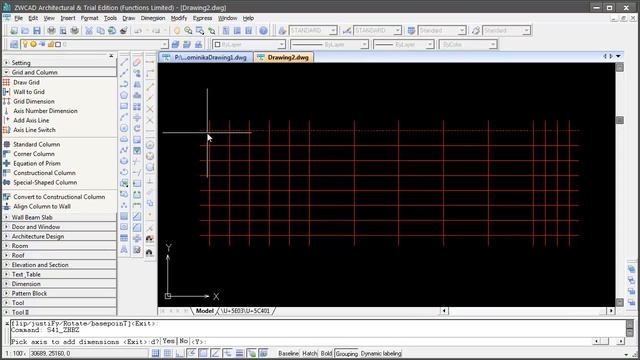Toggle Polar tracking in status bar

[x=191, y=353]
